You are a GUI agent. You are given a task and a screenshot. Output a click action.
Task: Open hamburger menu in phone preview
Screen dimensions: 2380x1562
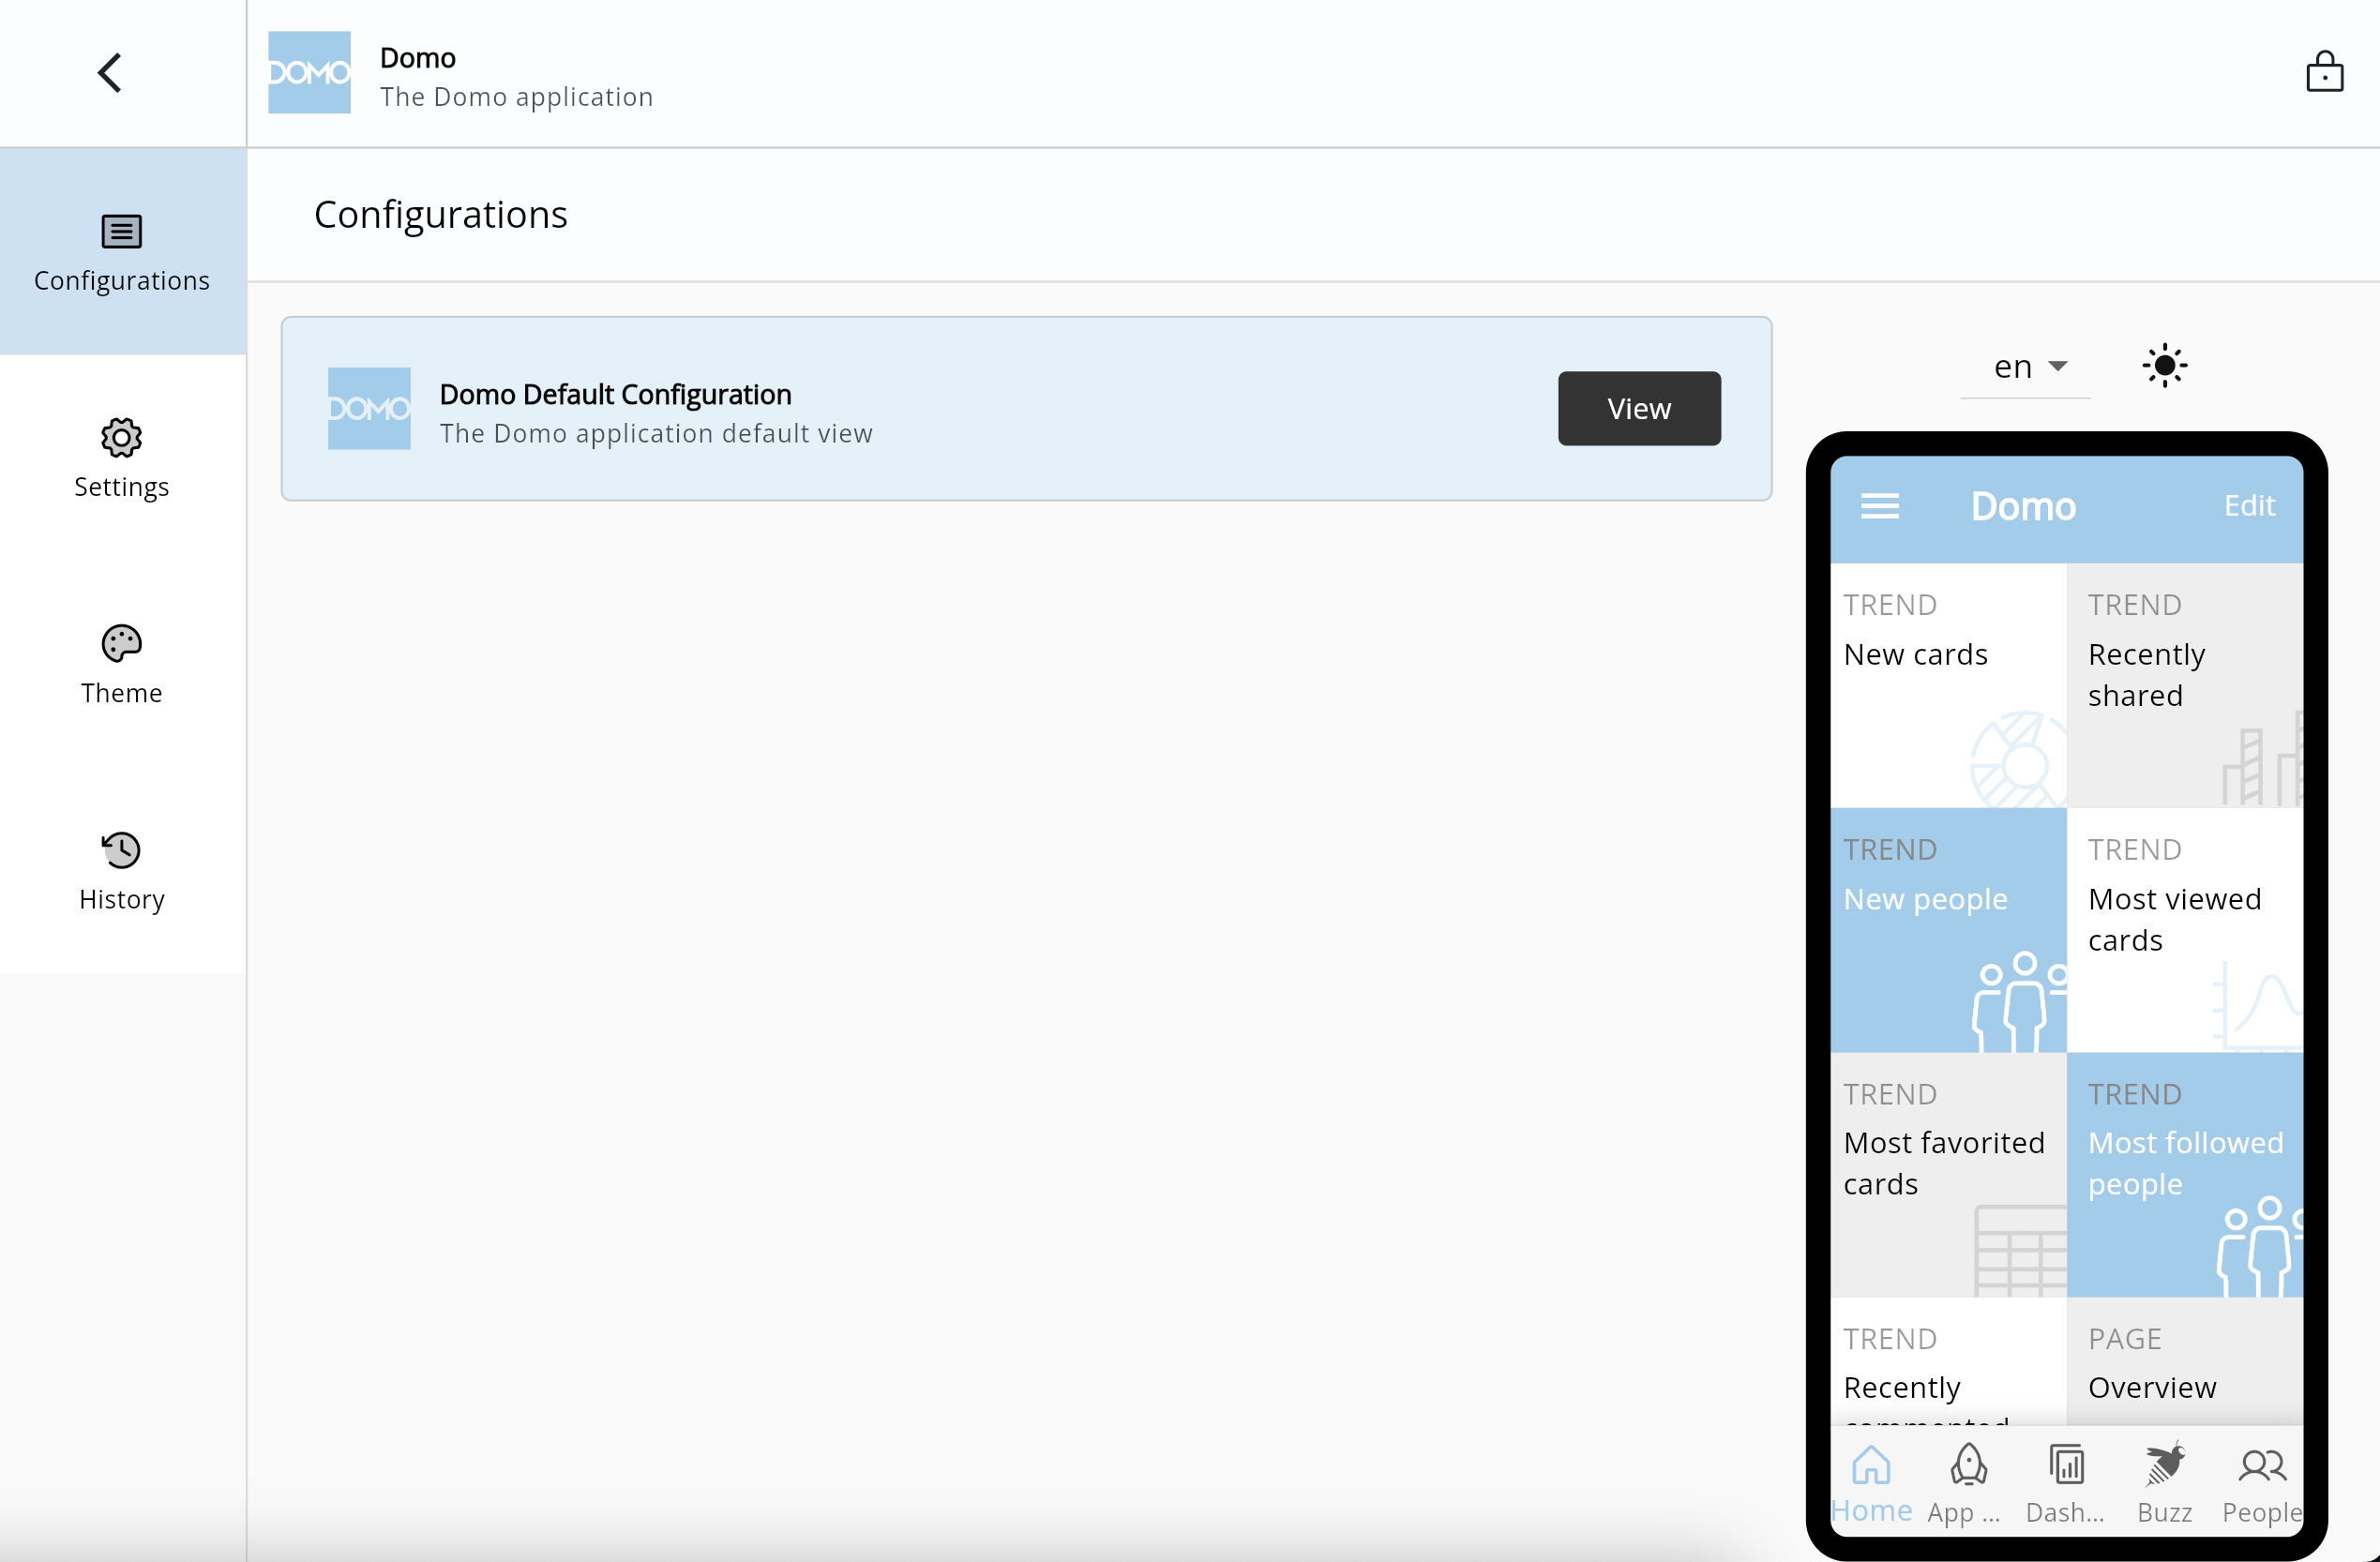pos(1879,506)
